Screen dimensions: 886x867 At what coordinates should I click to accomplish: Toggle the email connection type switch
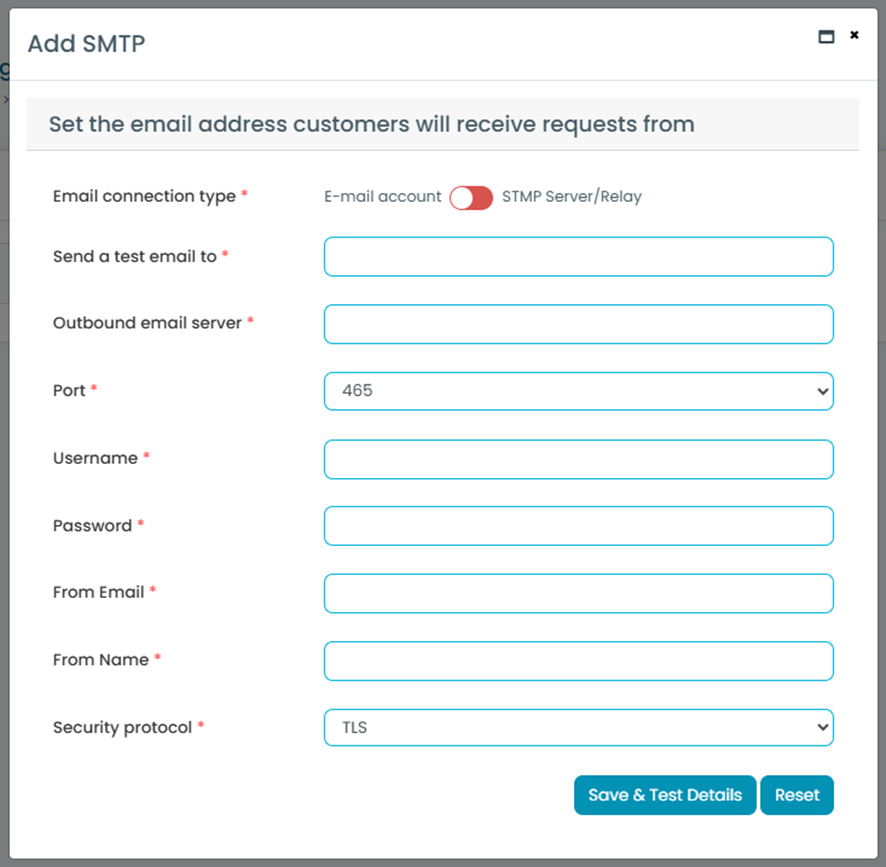(471, 198)
